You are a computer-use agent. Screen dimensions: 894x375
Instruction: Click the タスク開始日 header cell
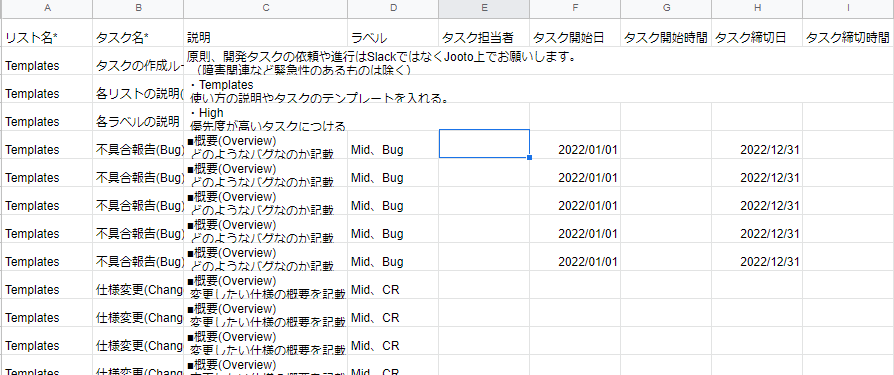pyautogui.click(x=575, y=32)
